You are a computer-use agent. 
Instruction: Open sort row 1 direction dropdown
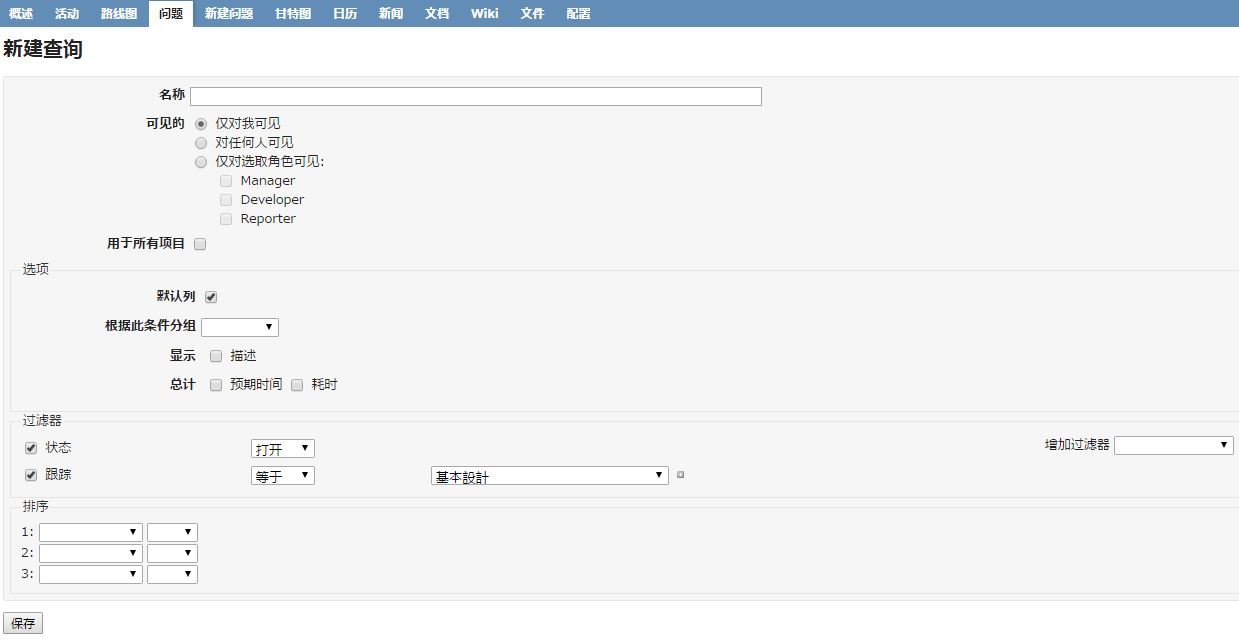pyautogui.click(x=172, y=532)
